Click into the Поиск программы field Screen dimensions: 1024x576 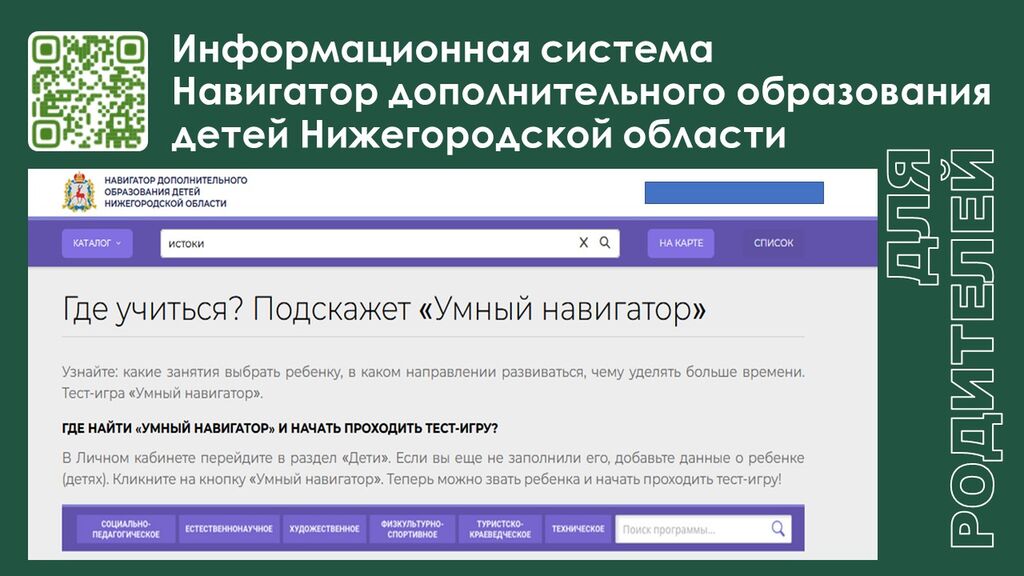click(690, 529)
